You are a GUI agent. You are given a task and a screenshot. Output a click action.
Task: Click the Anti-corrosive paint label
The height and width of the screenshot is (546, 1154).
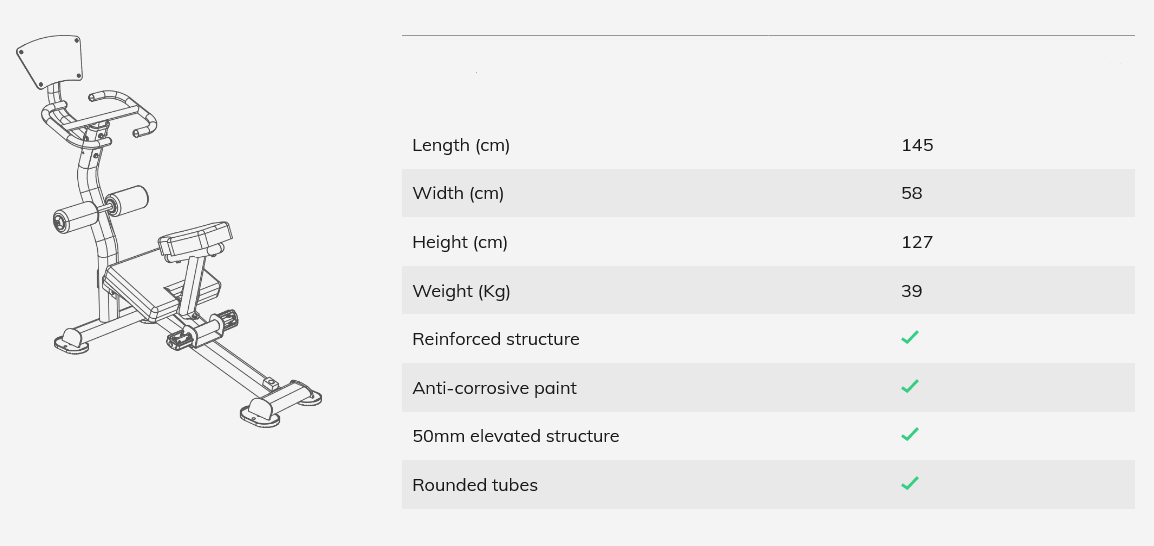pyautogui.click(x=494, y=388)
